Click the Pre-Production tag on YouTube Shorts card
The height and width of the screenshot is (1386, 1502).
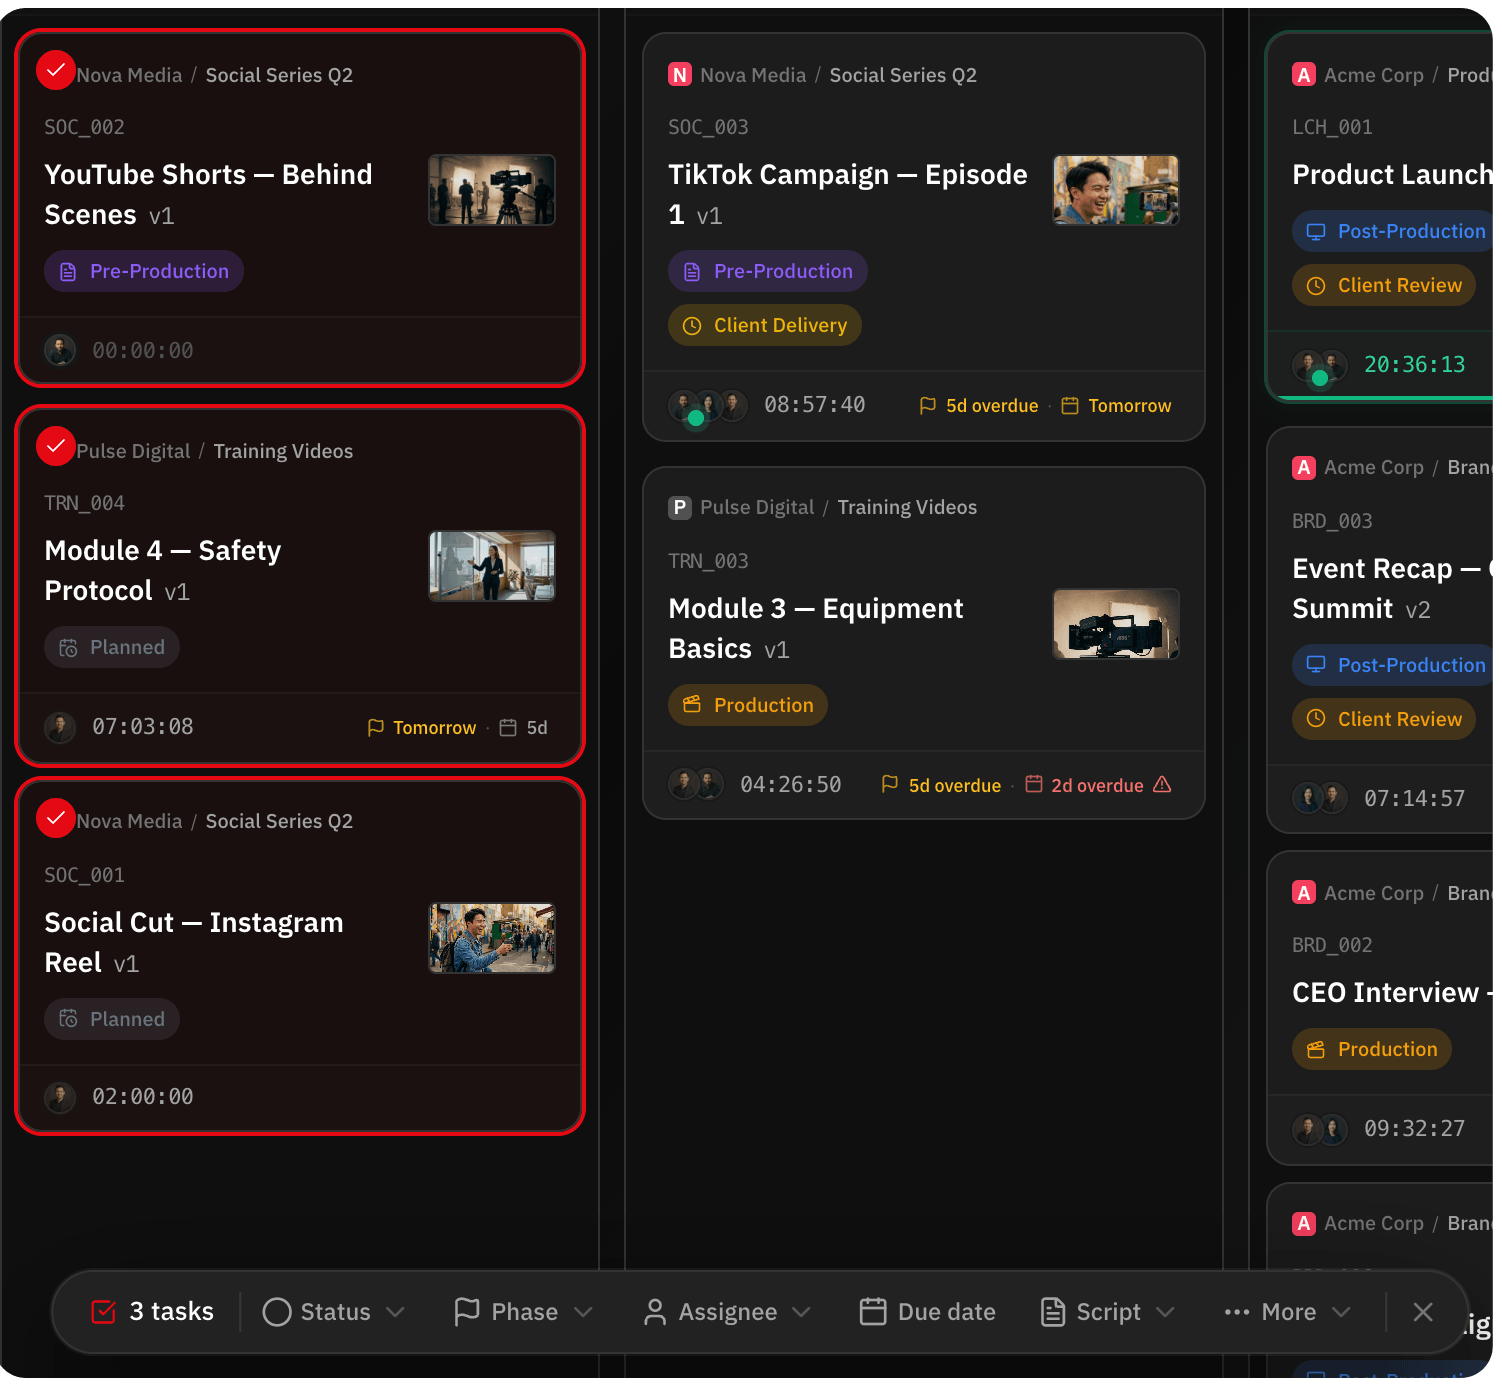click(144, 271)
